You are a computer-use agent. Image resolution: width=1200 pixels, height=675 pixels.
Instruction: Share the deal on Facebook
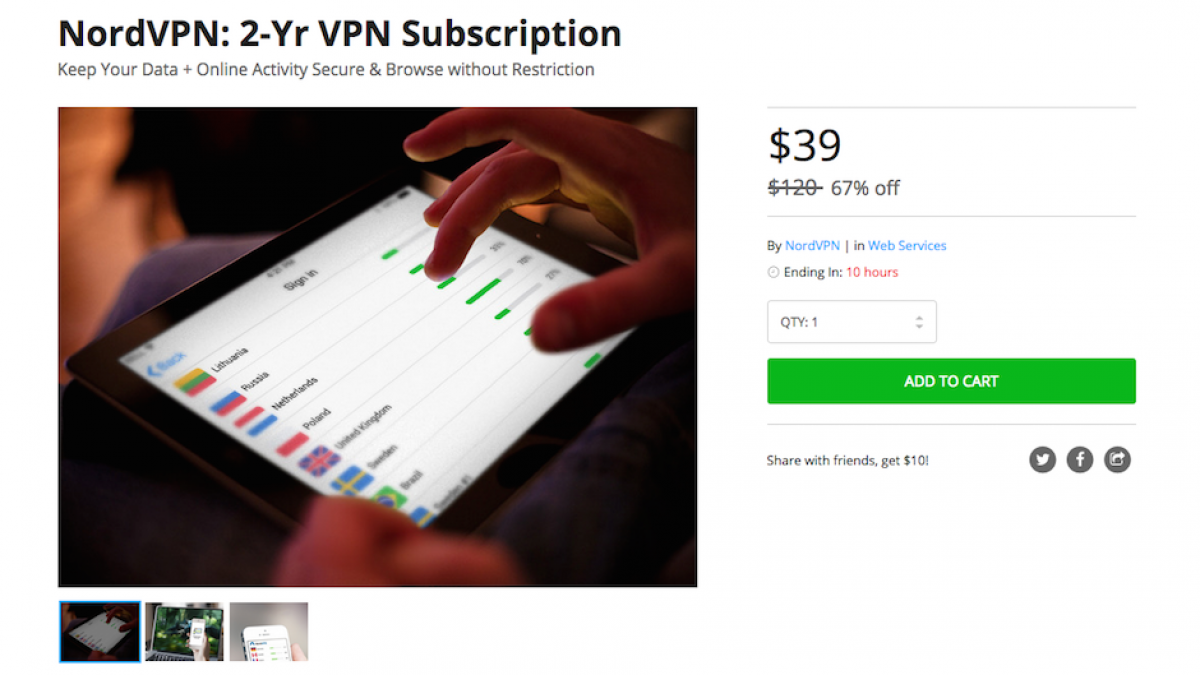point(1080,460)
